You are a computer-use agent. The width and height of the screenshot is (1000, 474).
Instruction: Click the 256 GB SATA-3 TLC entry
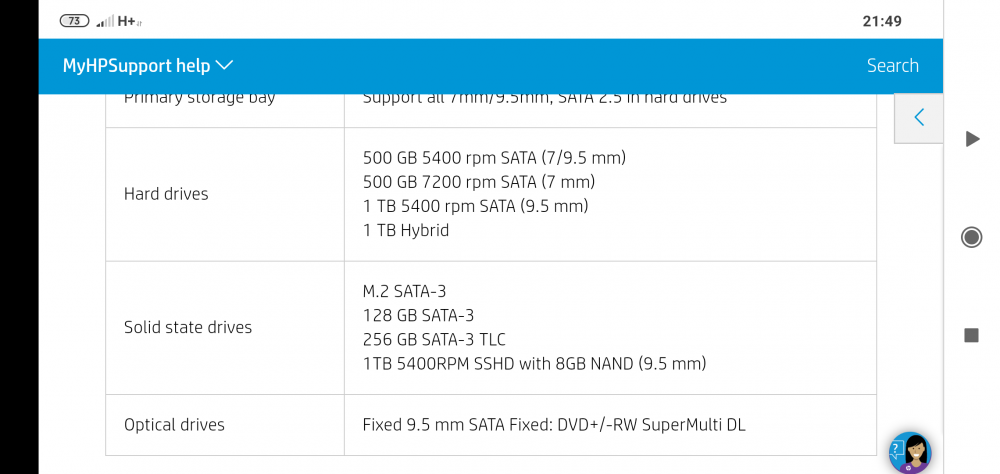tap(441, 339)
